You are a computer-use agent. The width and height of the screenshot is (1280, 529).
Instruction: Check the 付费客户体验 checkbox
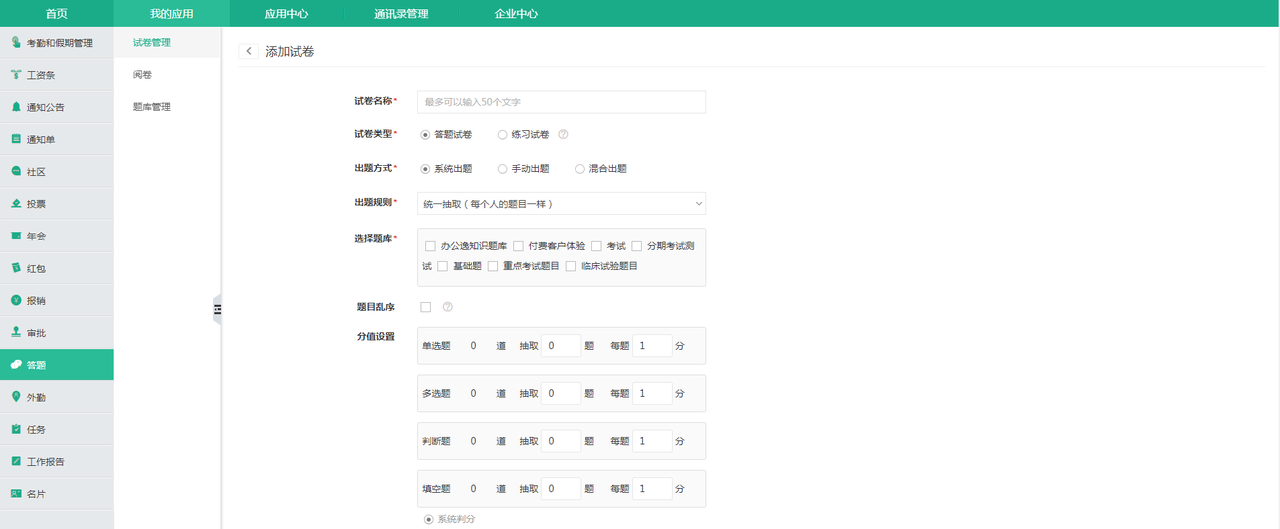coord(518,246)
